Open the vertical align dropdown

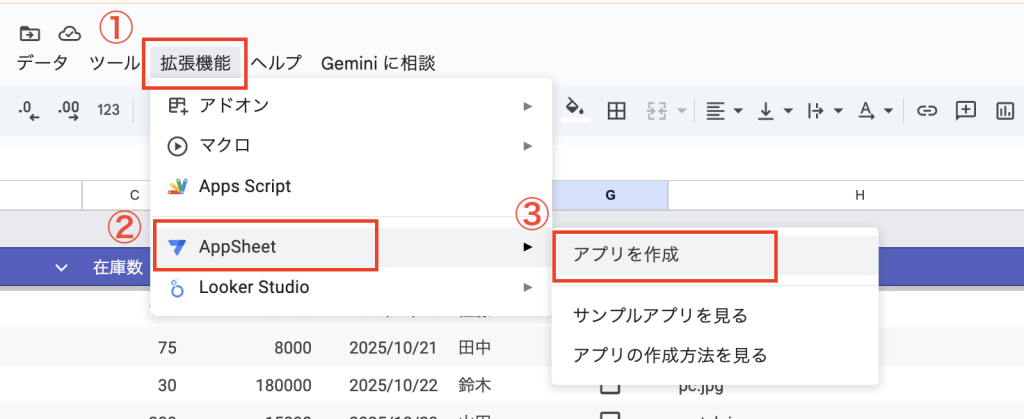click(773, 110)
